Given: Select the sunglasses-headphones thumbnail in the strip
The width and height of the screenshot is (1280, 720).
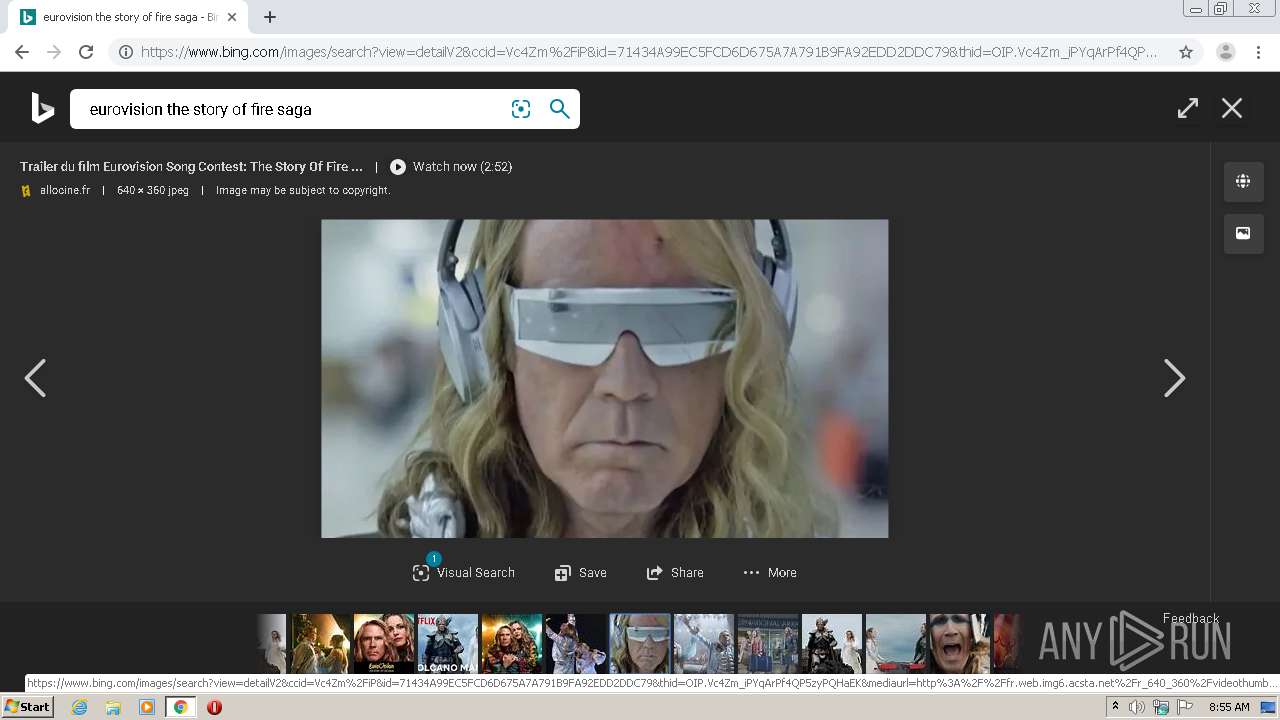Looking at the screenshot, I should point(640,643).
